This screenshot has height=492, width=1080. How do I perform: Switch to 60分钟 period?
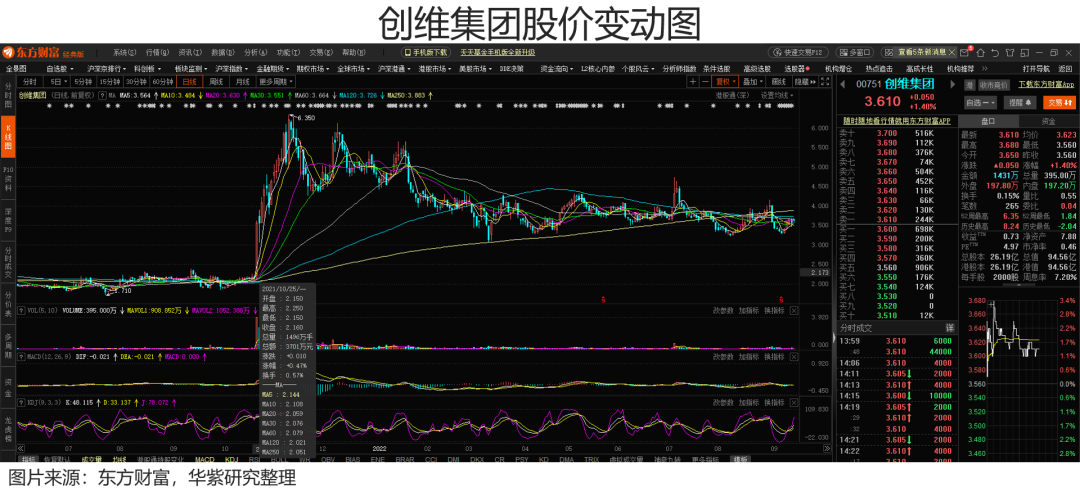click(x=163, y=82)
